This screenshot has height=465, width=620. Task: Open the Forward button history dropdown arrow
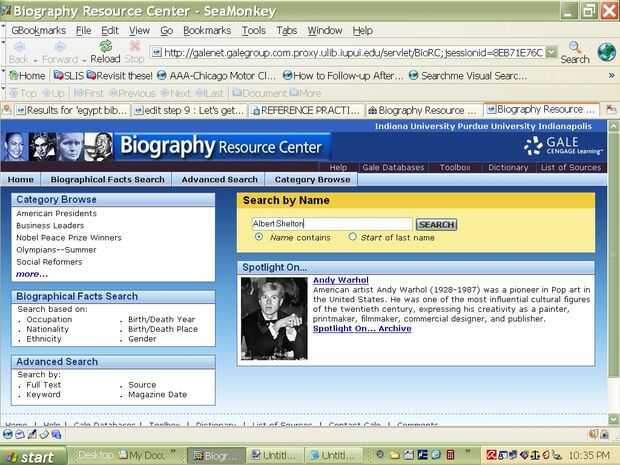(x=85, y=60)
